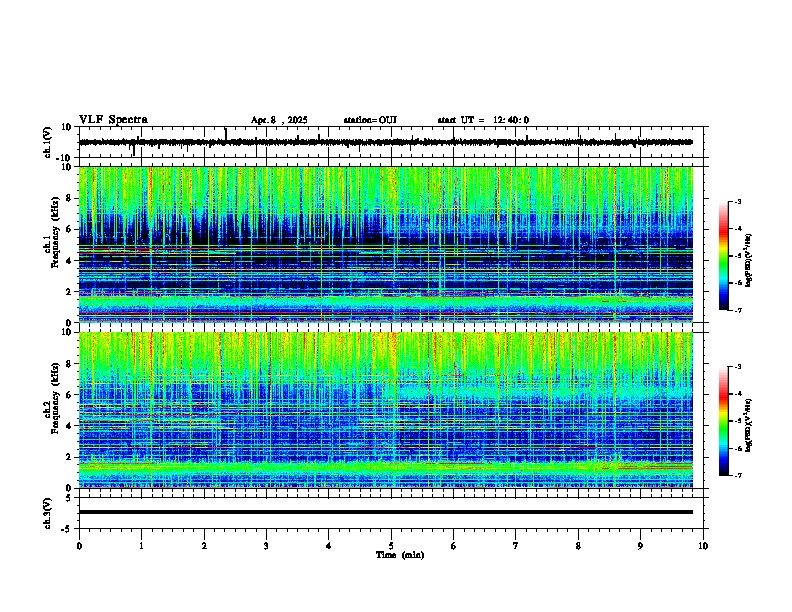
Task: Click inside the ch.1 spectrogram panel
Action: [x=386, y=244]
